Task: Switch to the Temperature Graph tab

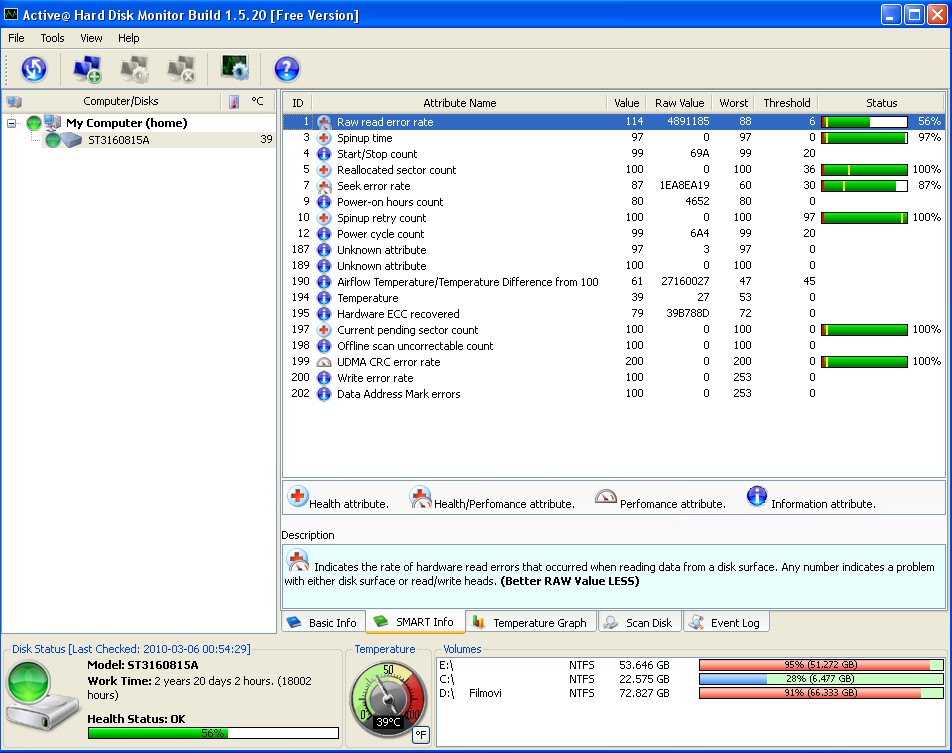Action: pyautogui.click(x=531, y=622)
